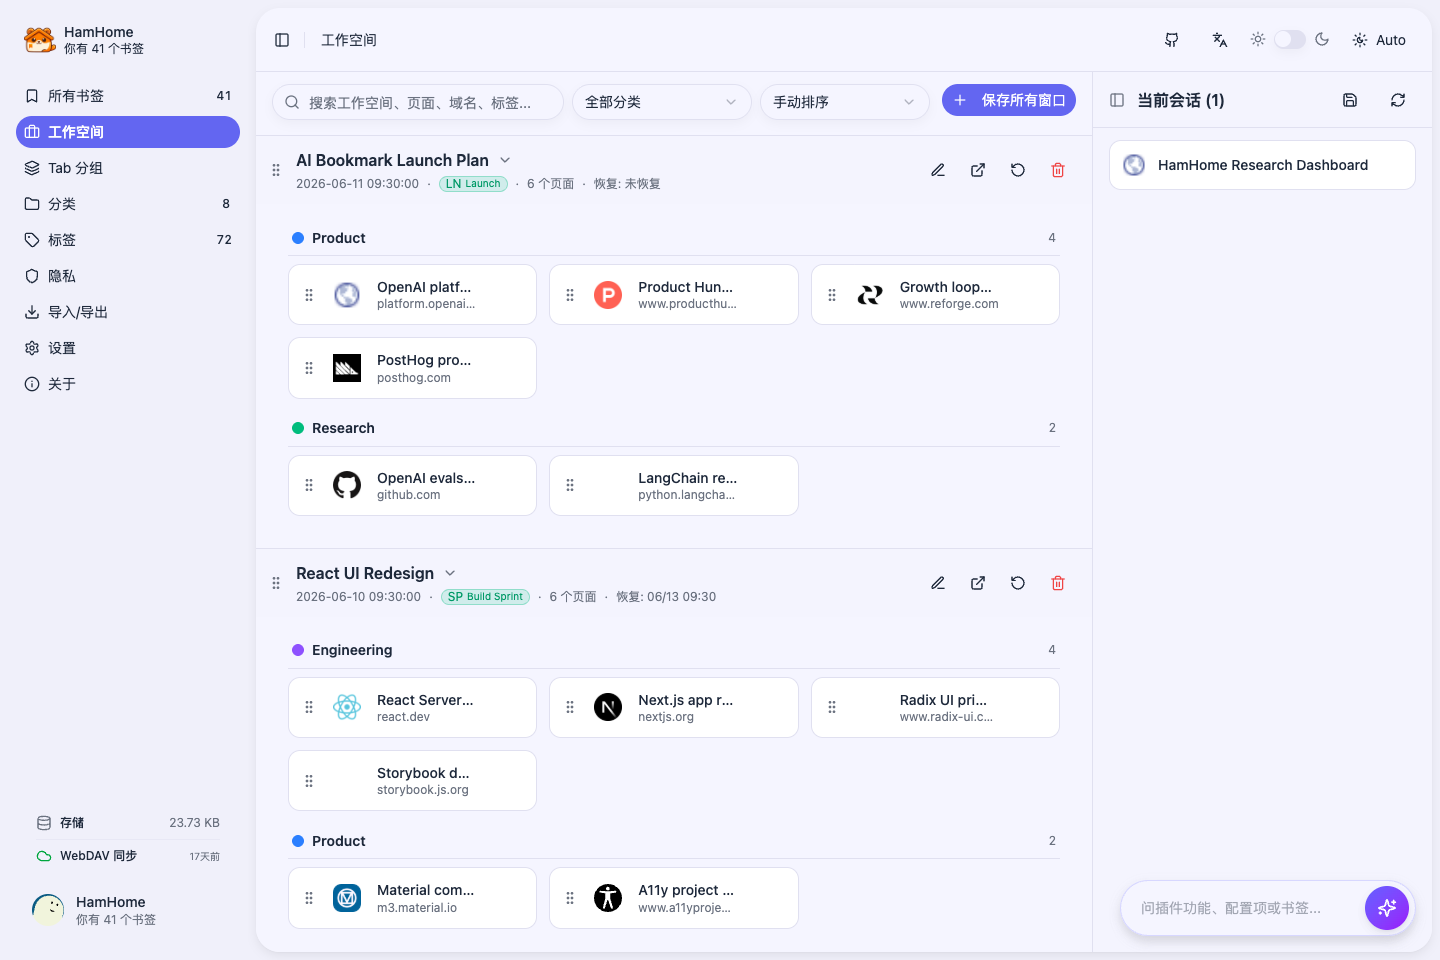Open 导入/导出 in the sidebar

[128, 312]
